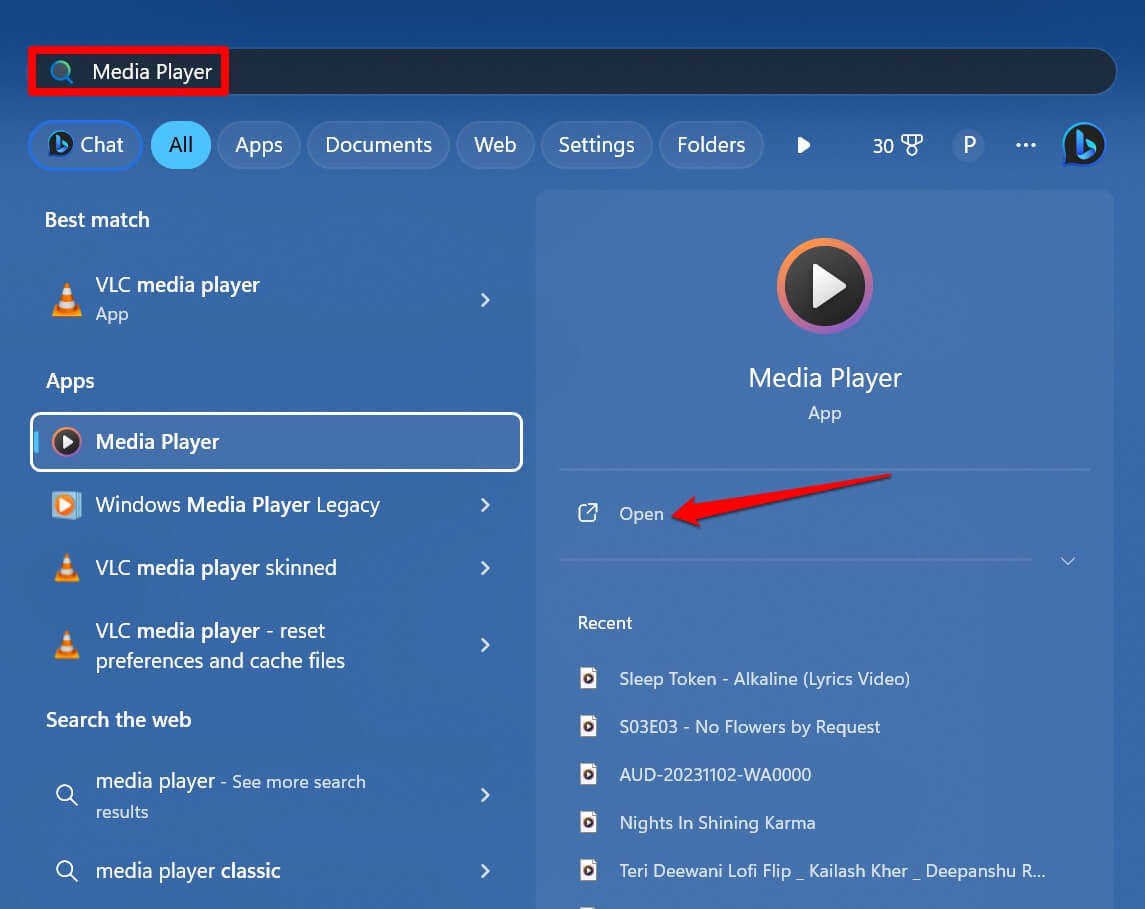Open VLC media player best match result
Screen dimensions: 1145x909
pos(276,299)
